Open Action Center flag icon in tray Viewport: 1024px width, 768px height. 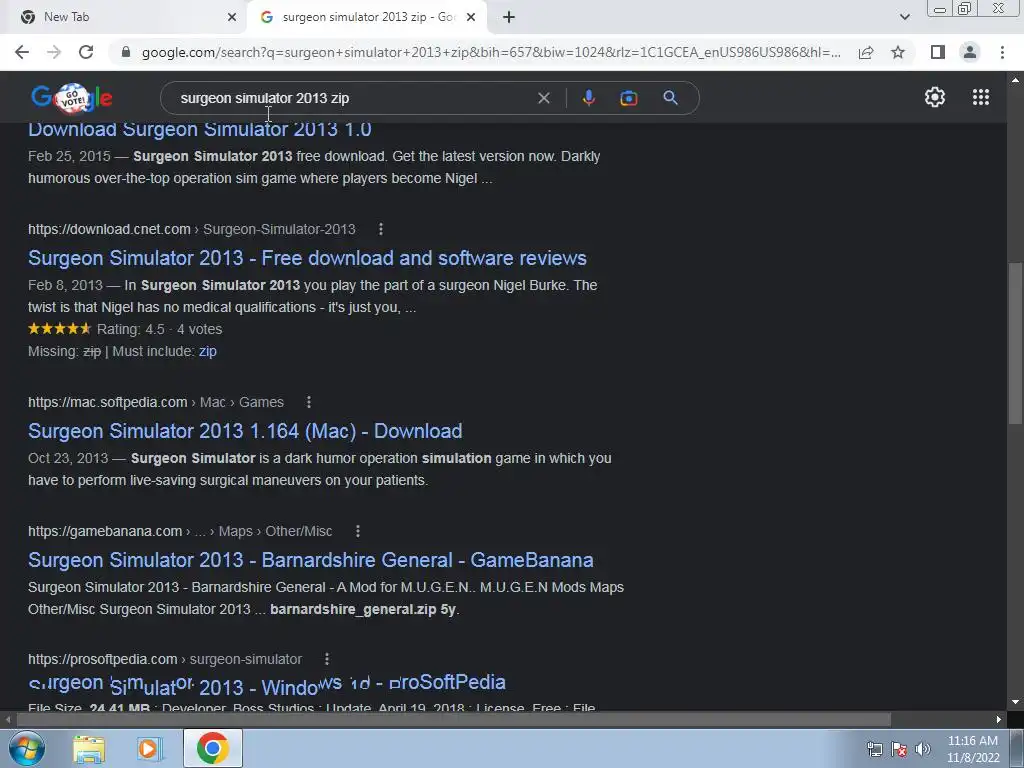pos(899,750)
